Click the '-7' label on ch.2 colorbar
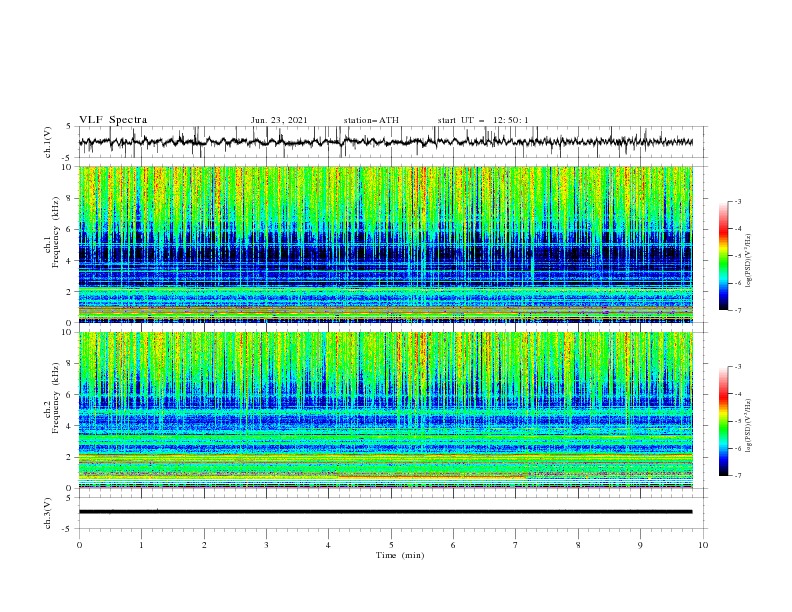 [x=737, y=476]
